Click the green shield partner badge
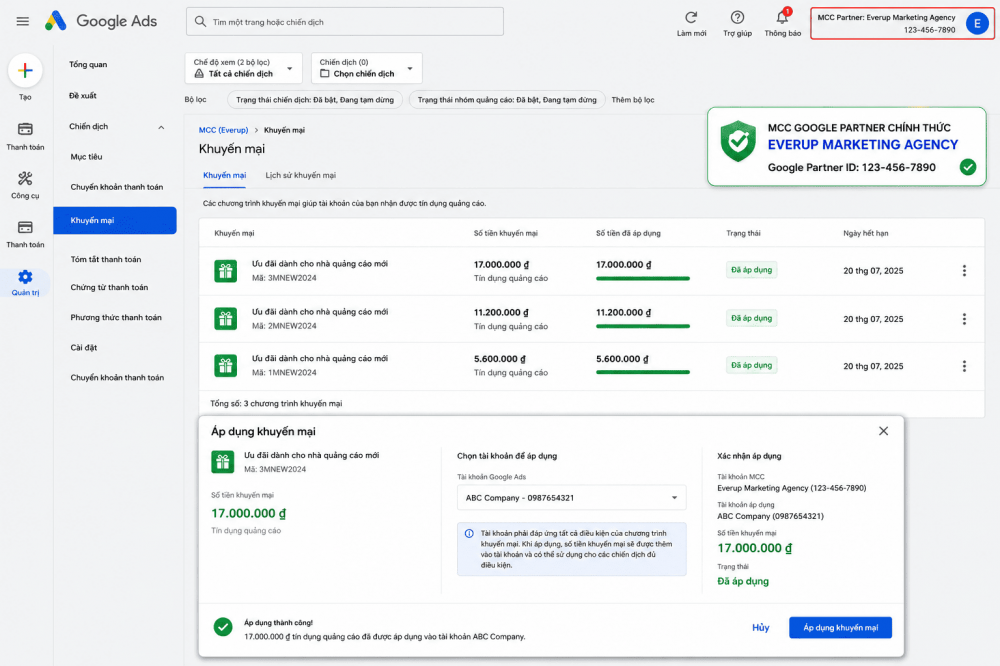The image size is (1000, 666). click(738, 141)
